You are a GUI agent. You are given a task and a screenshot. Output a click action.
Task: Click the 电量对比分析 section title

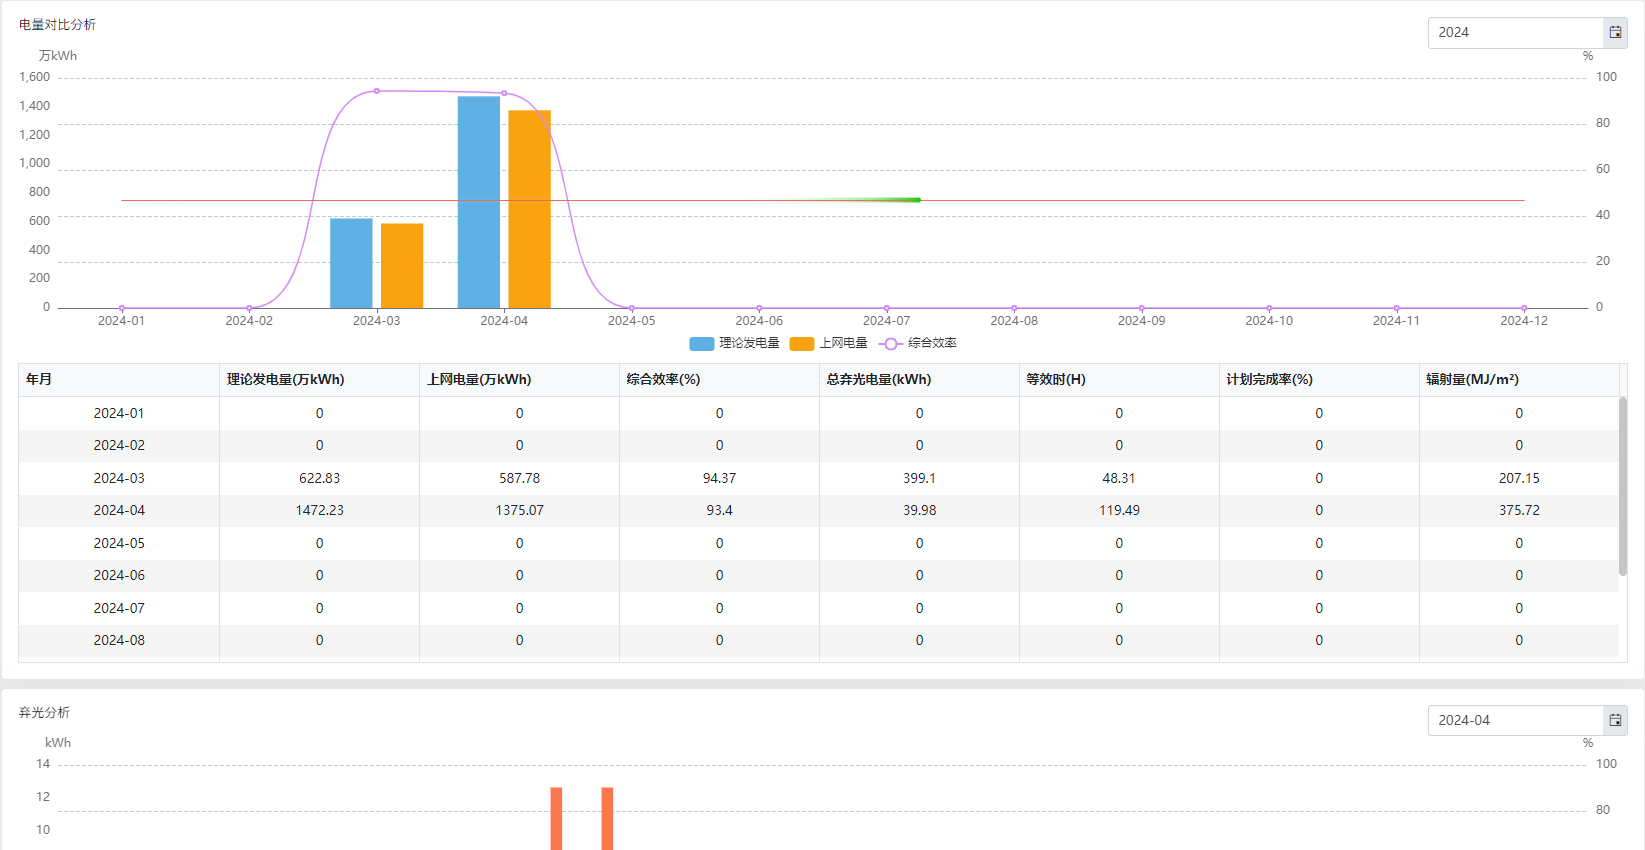pyautogui.click(x=57, y=24)
